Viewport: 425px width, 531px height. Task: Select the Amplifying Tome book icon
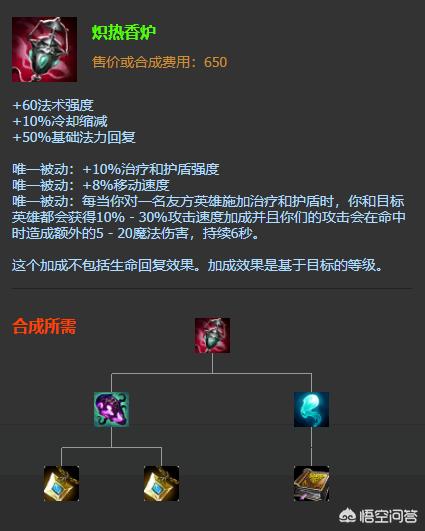[311, 483]
